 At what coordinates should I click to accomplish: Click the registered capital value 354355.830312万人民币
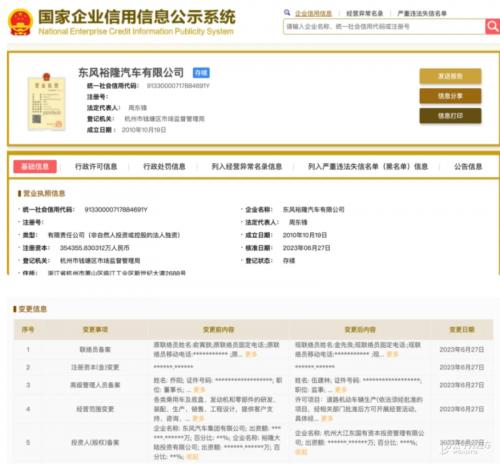[x=94, y=248]
